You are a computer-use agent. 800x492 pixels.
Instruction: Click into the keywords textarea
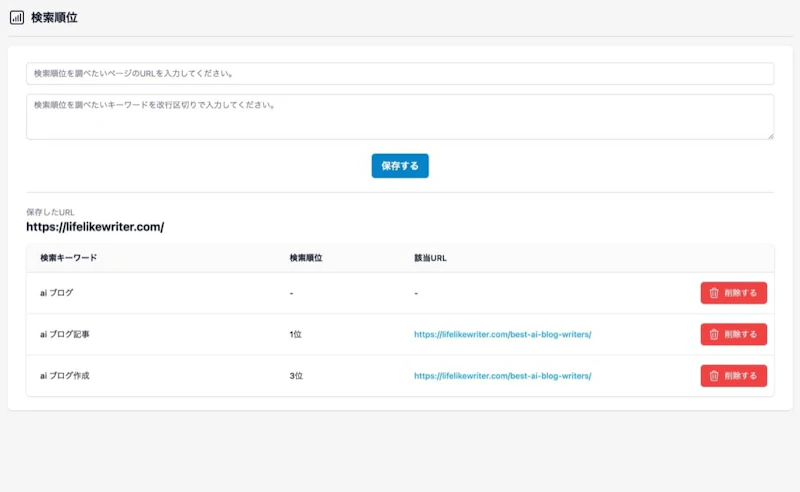(400, 117)
